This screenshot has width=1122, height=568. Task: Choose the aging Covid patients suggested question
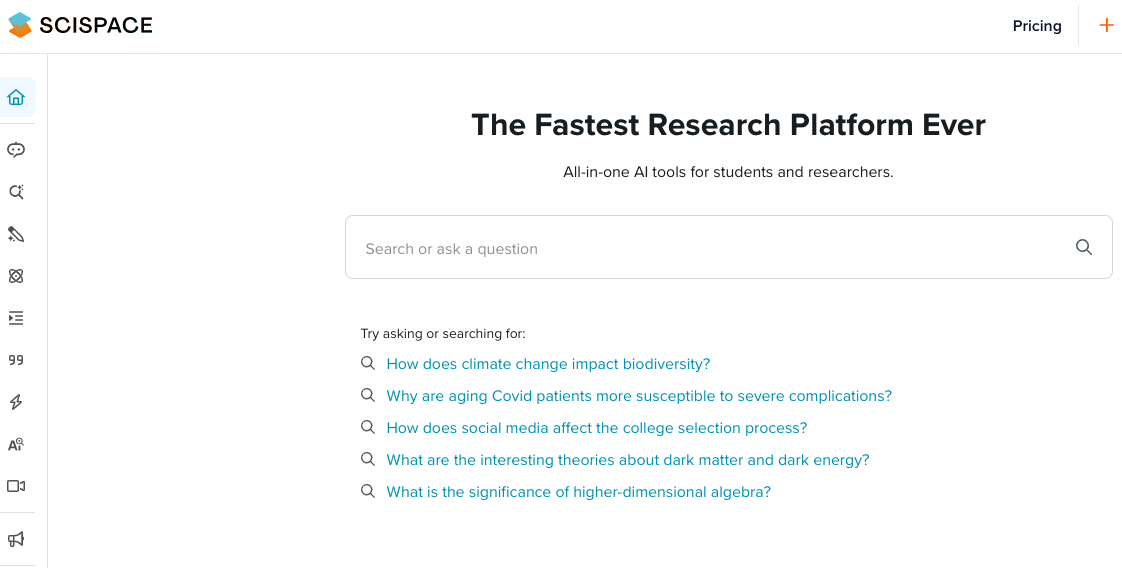point(639,396)
